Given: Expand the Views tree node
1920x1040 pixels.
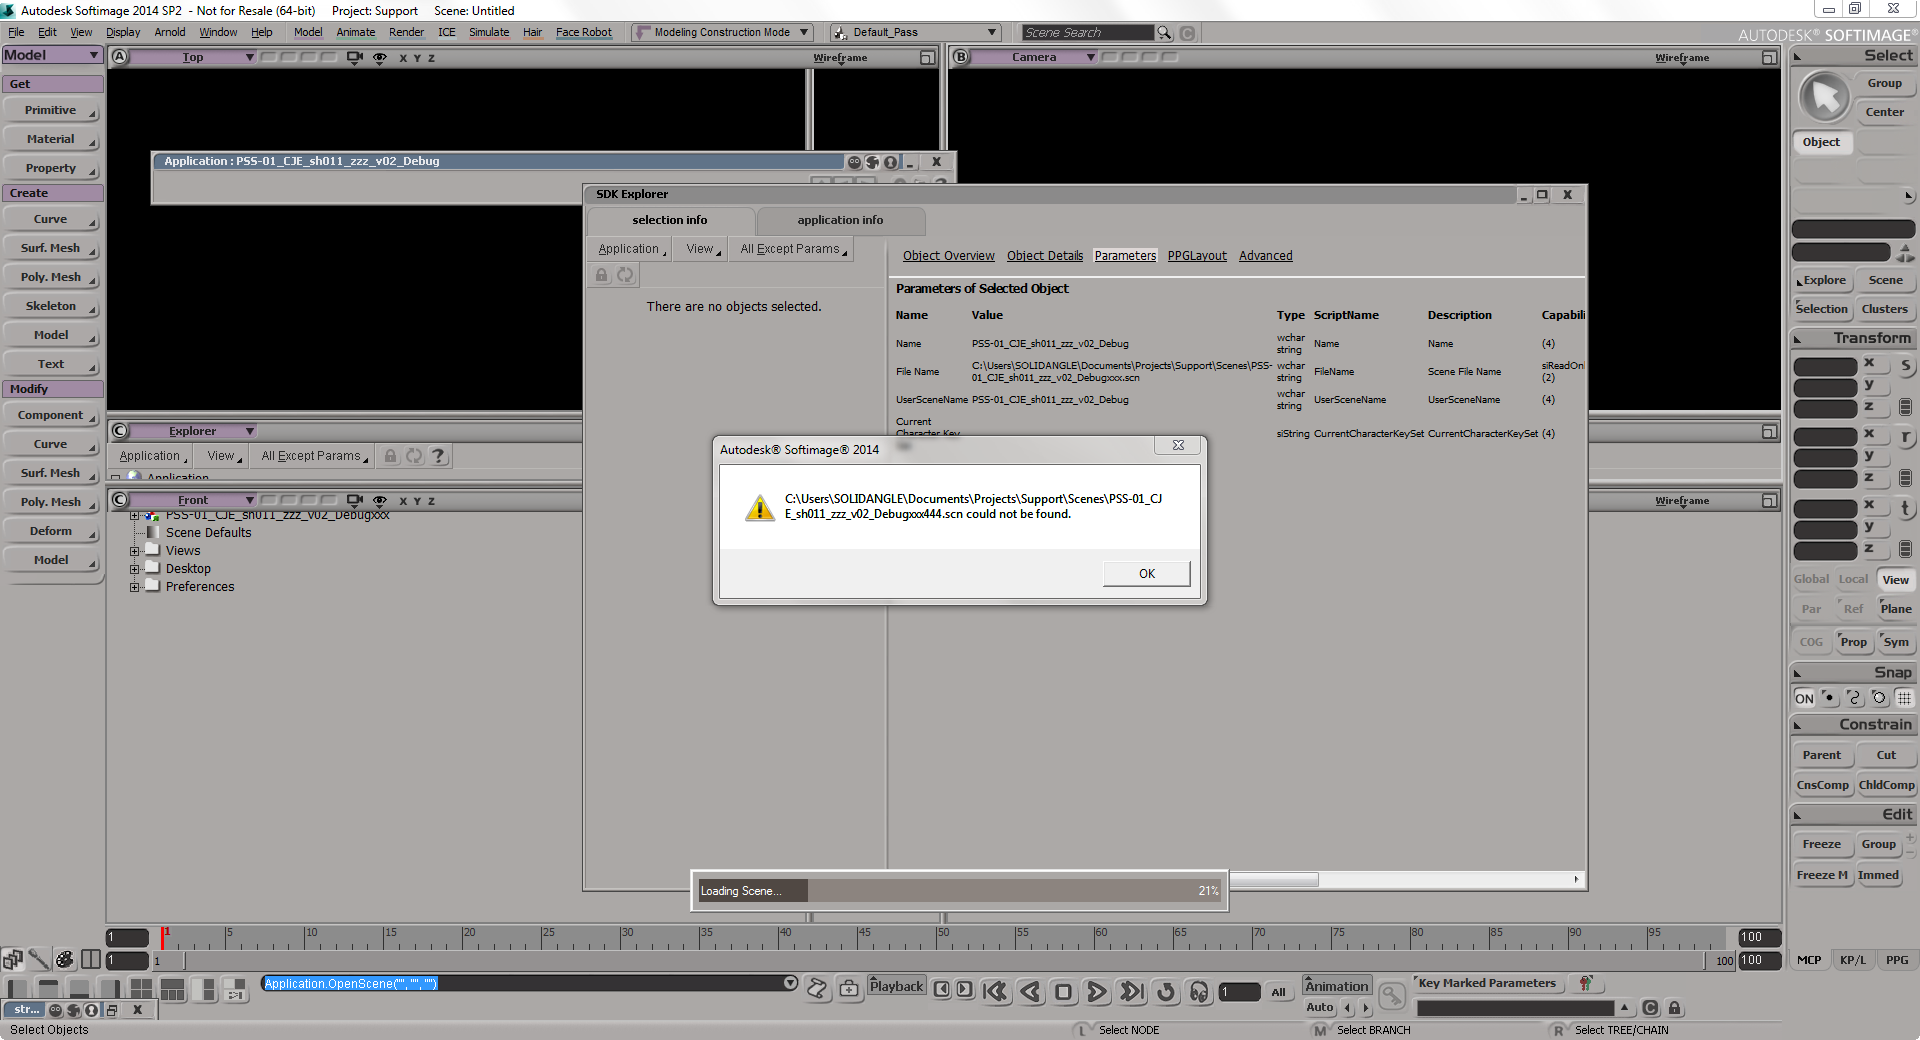Looking at the screenshot, I should pyautogui.click(x=134, y=551).
